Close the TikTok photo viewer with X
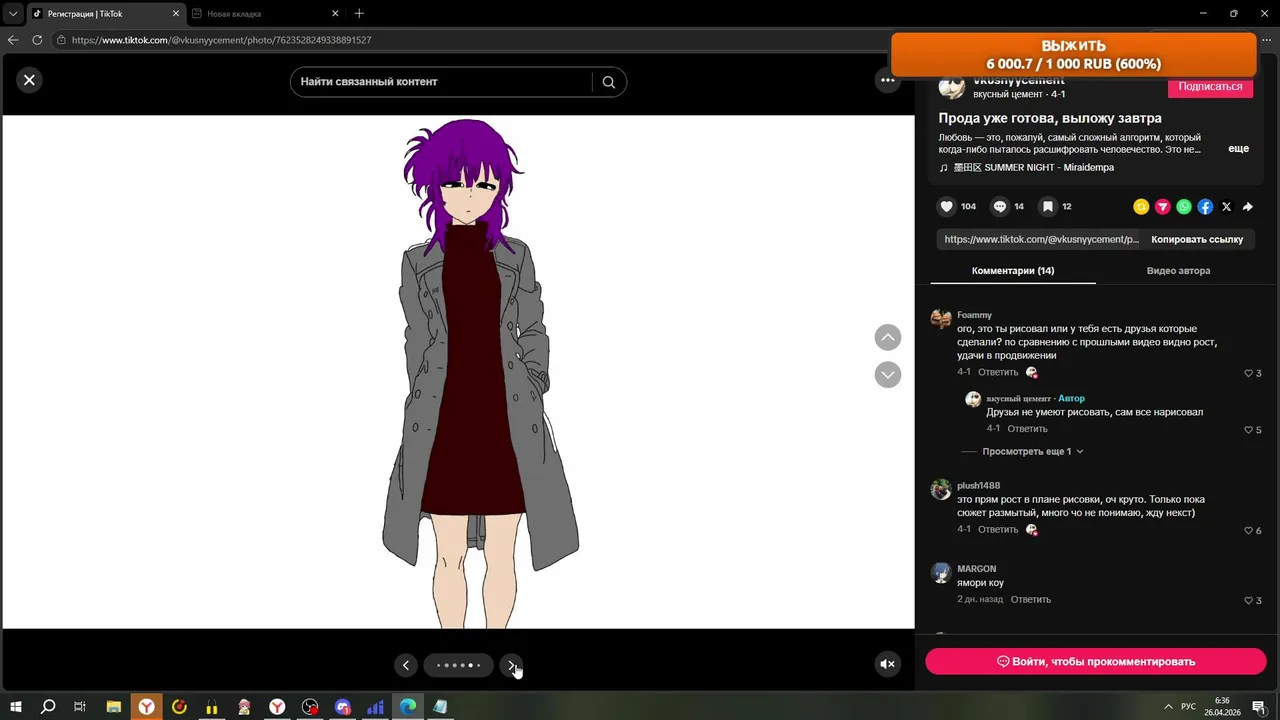Viewport: 1280px width, 720px height. tap(29, 80)
